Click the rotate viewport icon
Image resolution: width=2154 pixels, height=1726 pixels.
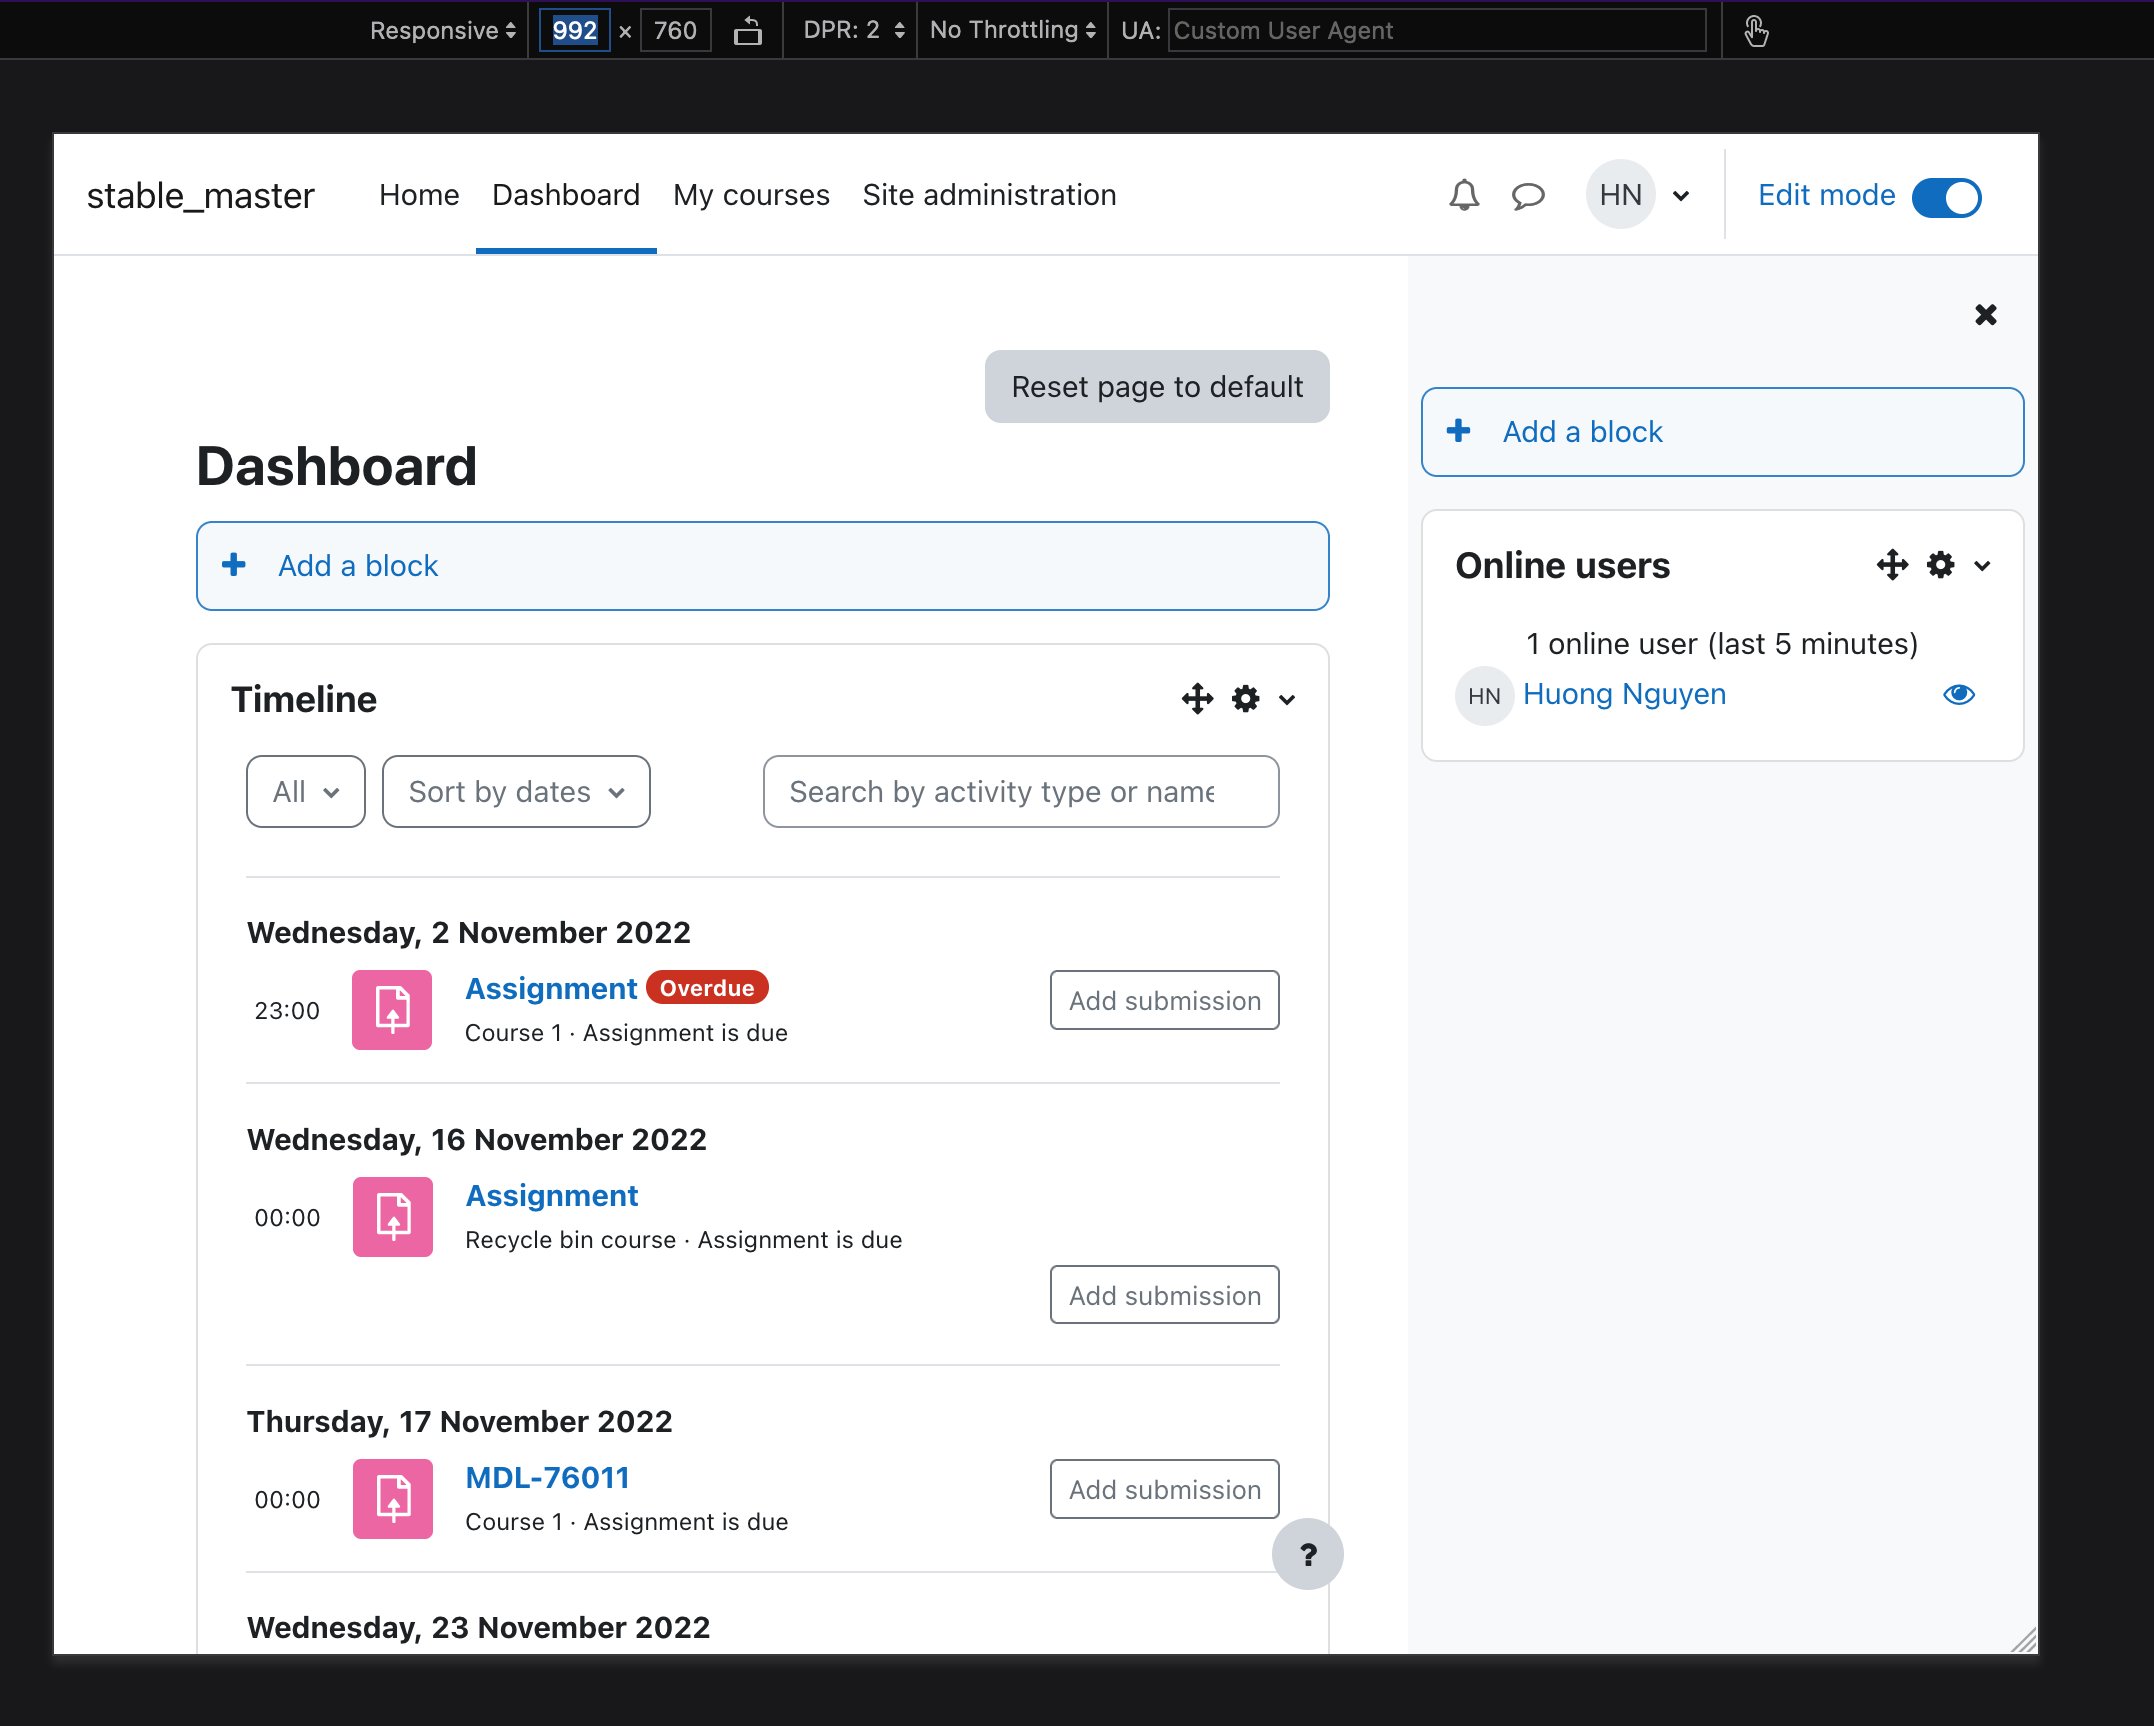click(748, 30)
